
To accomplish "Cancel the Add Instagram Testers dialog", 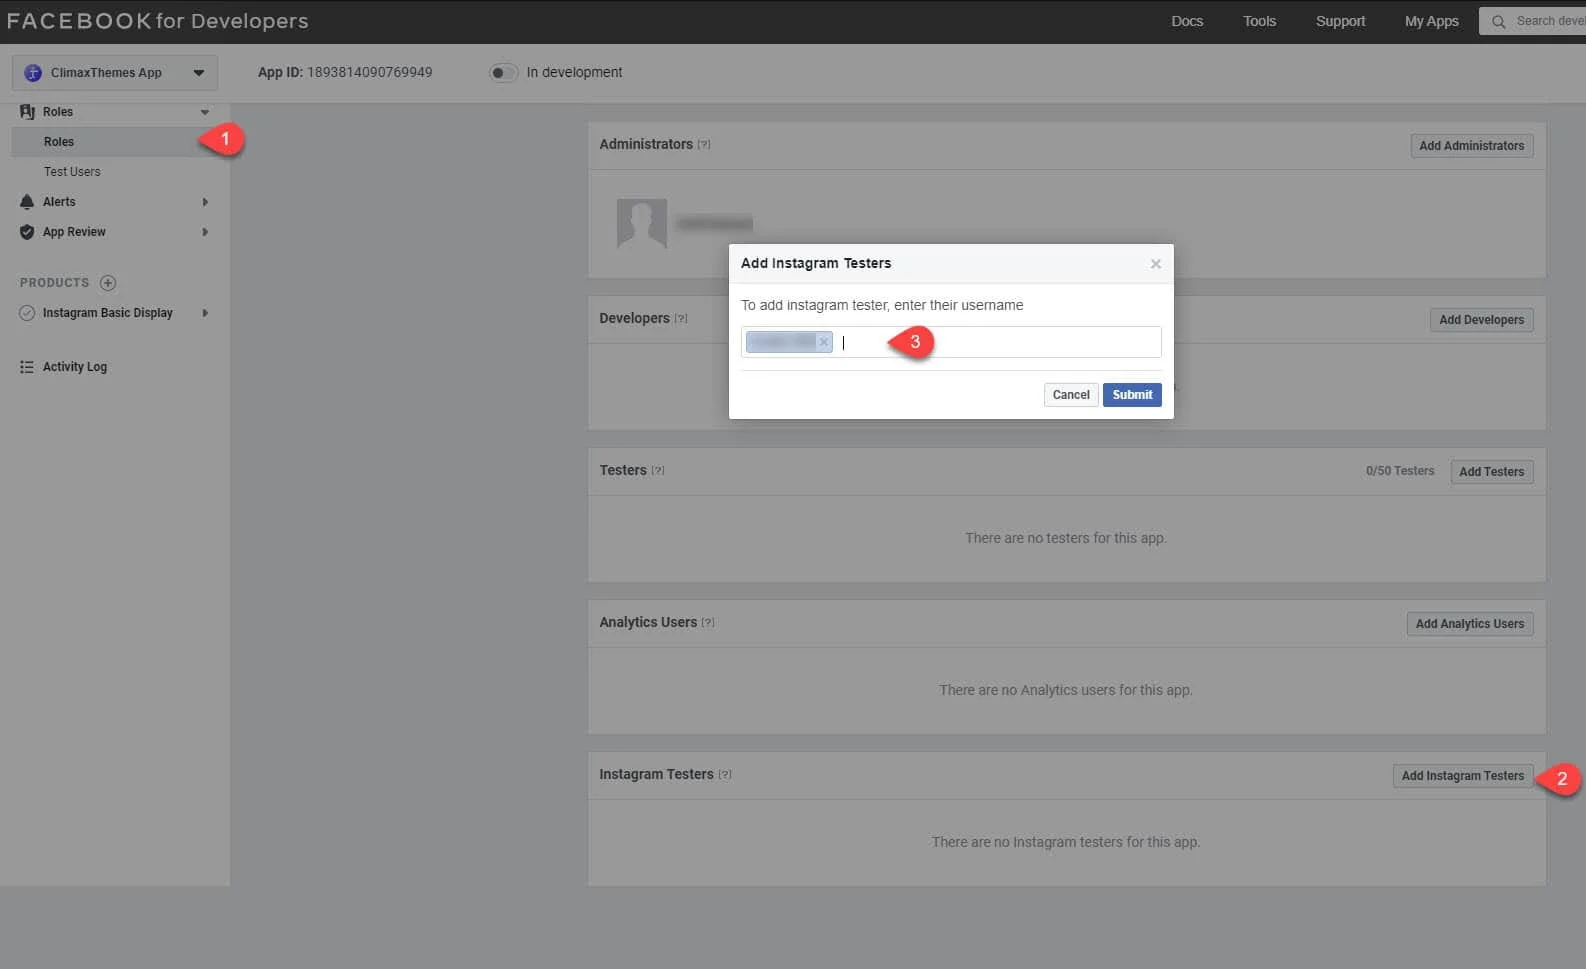I will click(1071, 395).
